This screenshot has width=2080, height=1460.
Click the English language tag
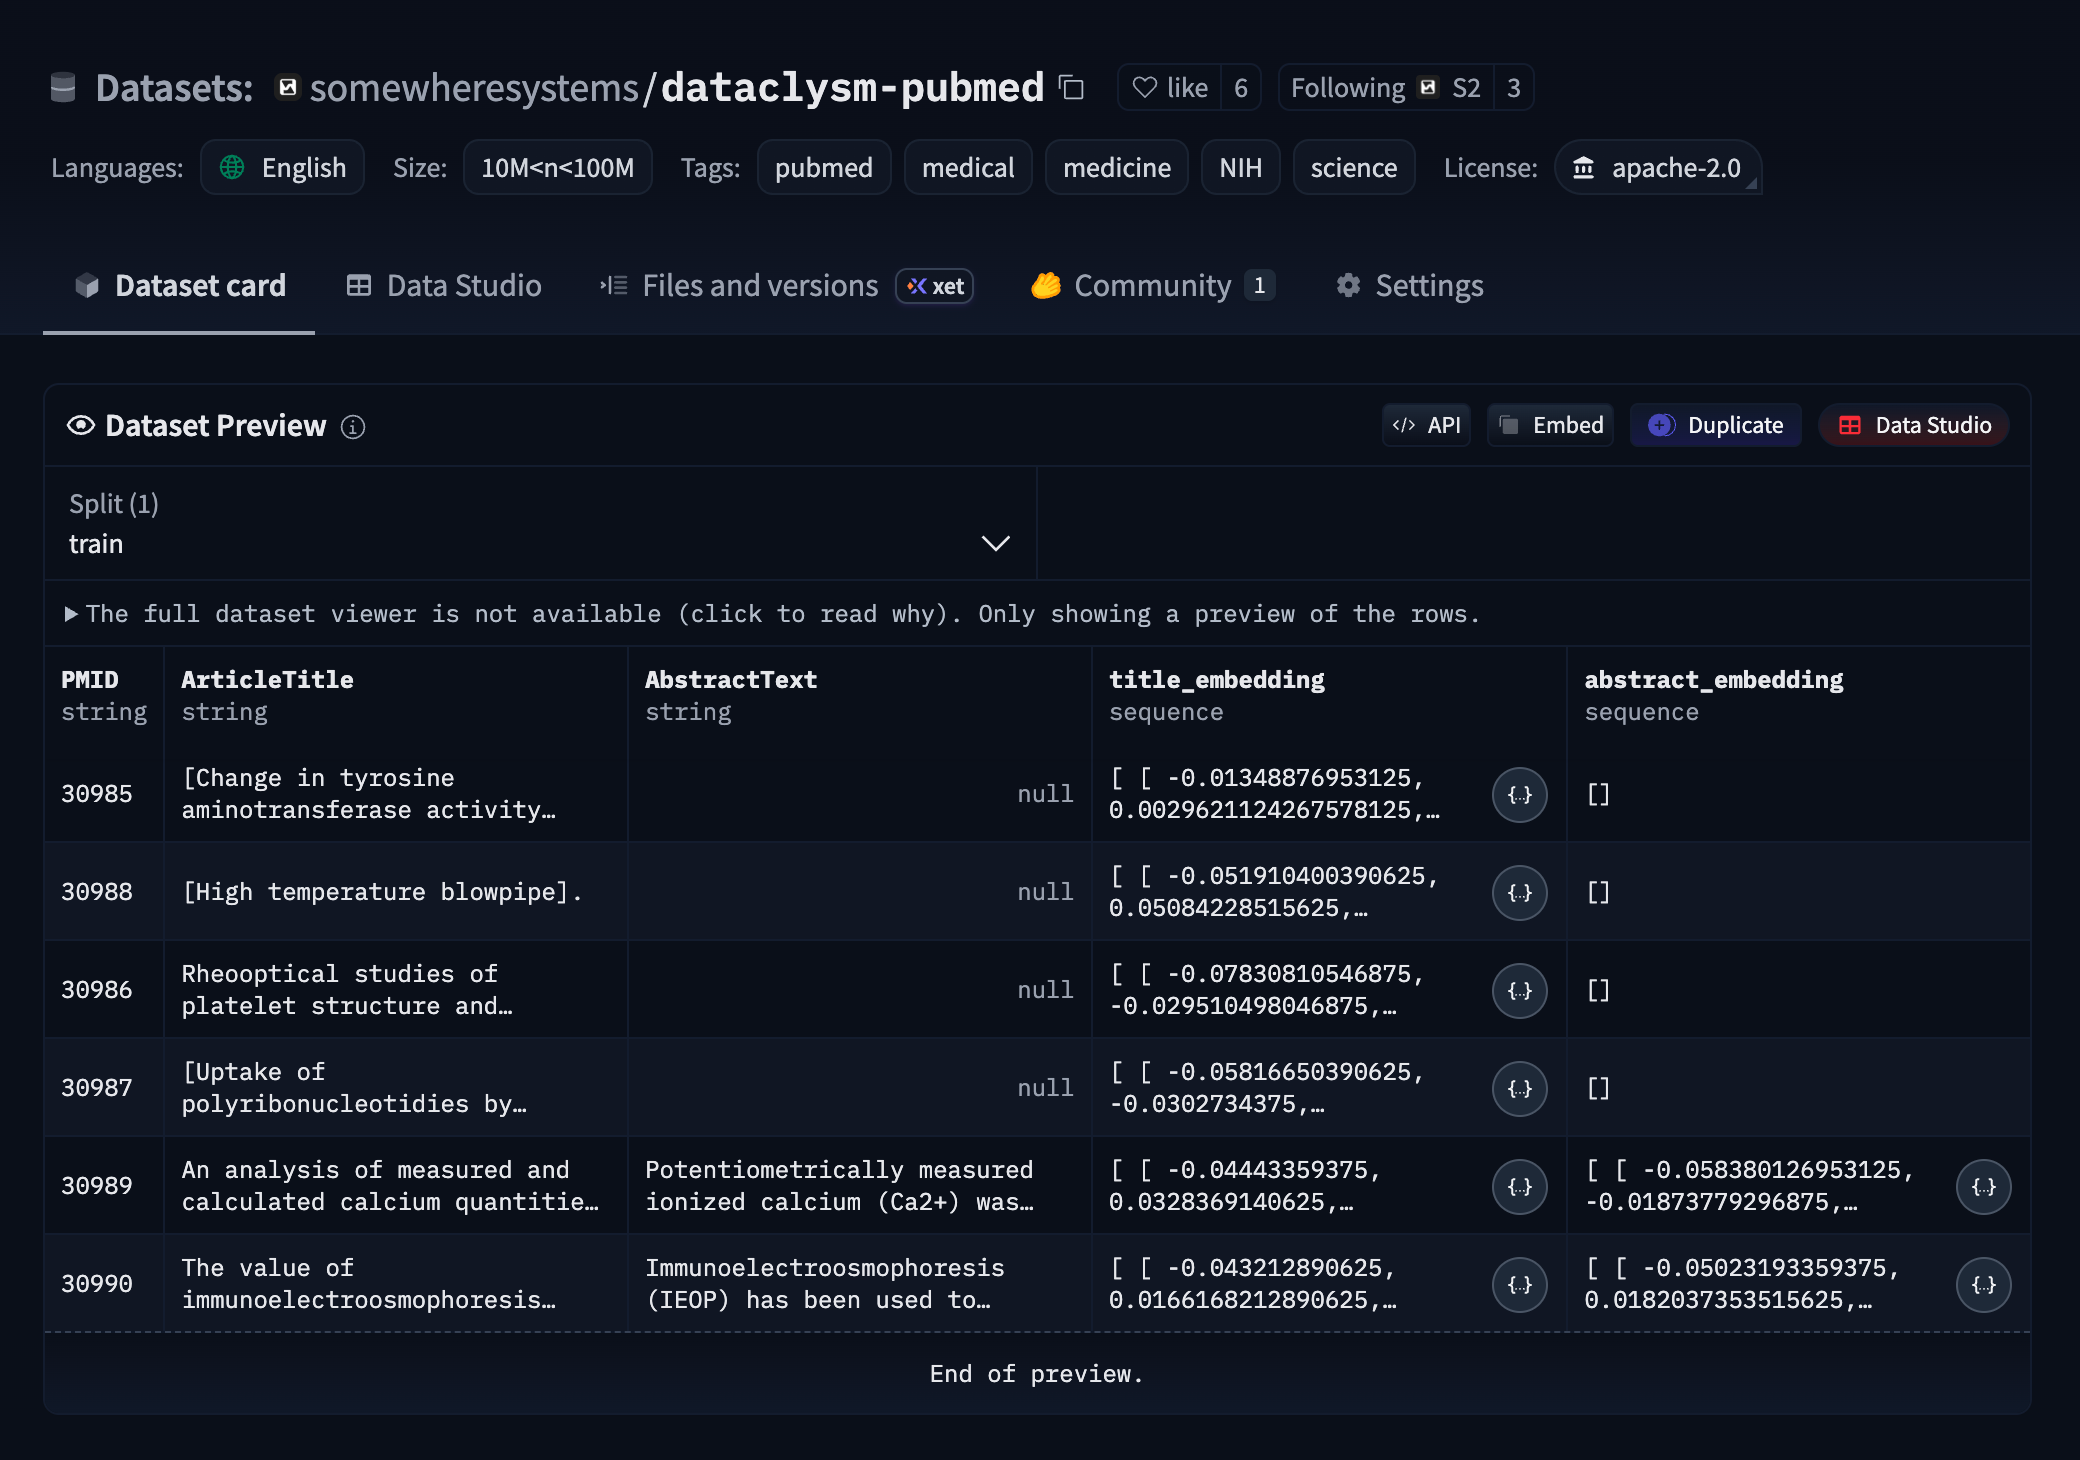[x=283, y=168]
